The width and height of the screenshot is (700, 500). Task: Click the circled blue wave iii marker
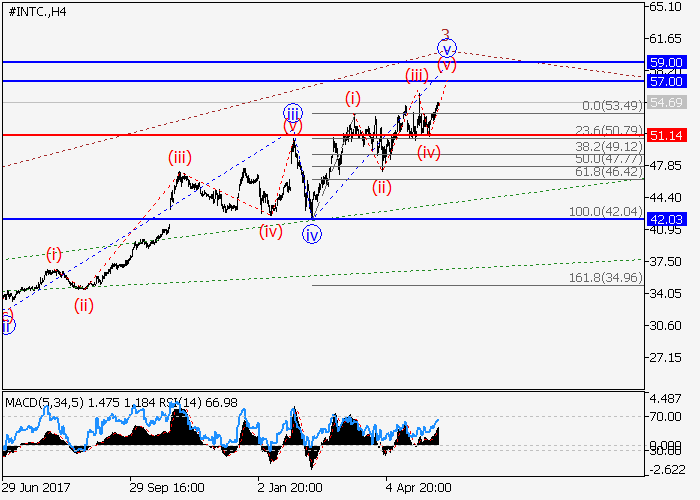pyautogui.click(x=292, y=113)
